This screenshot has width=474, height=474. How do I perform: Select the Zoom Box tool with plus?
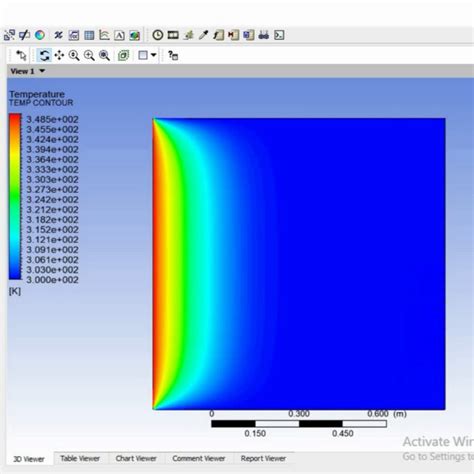[89, 55]
